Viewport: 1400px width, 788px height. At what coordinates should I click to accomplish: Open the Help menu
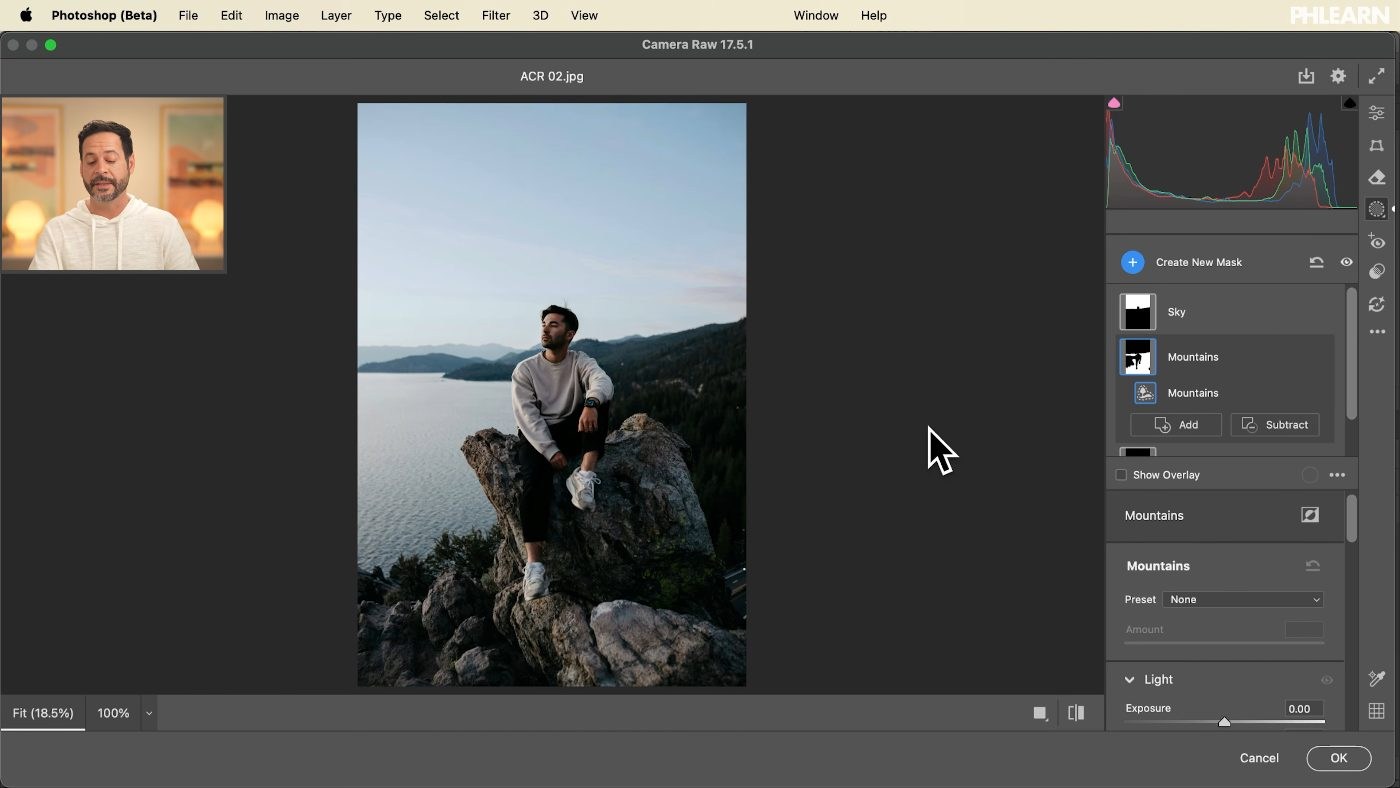(x=874, y=15)
